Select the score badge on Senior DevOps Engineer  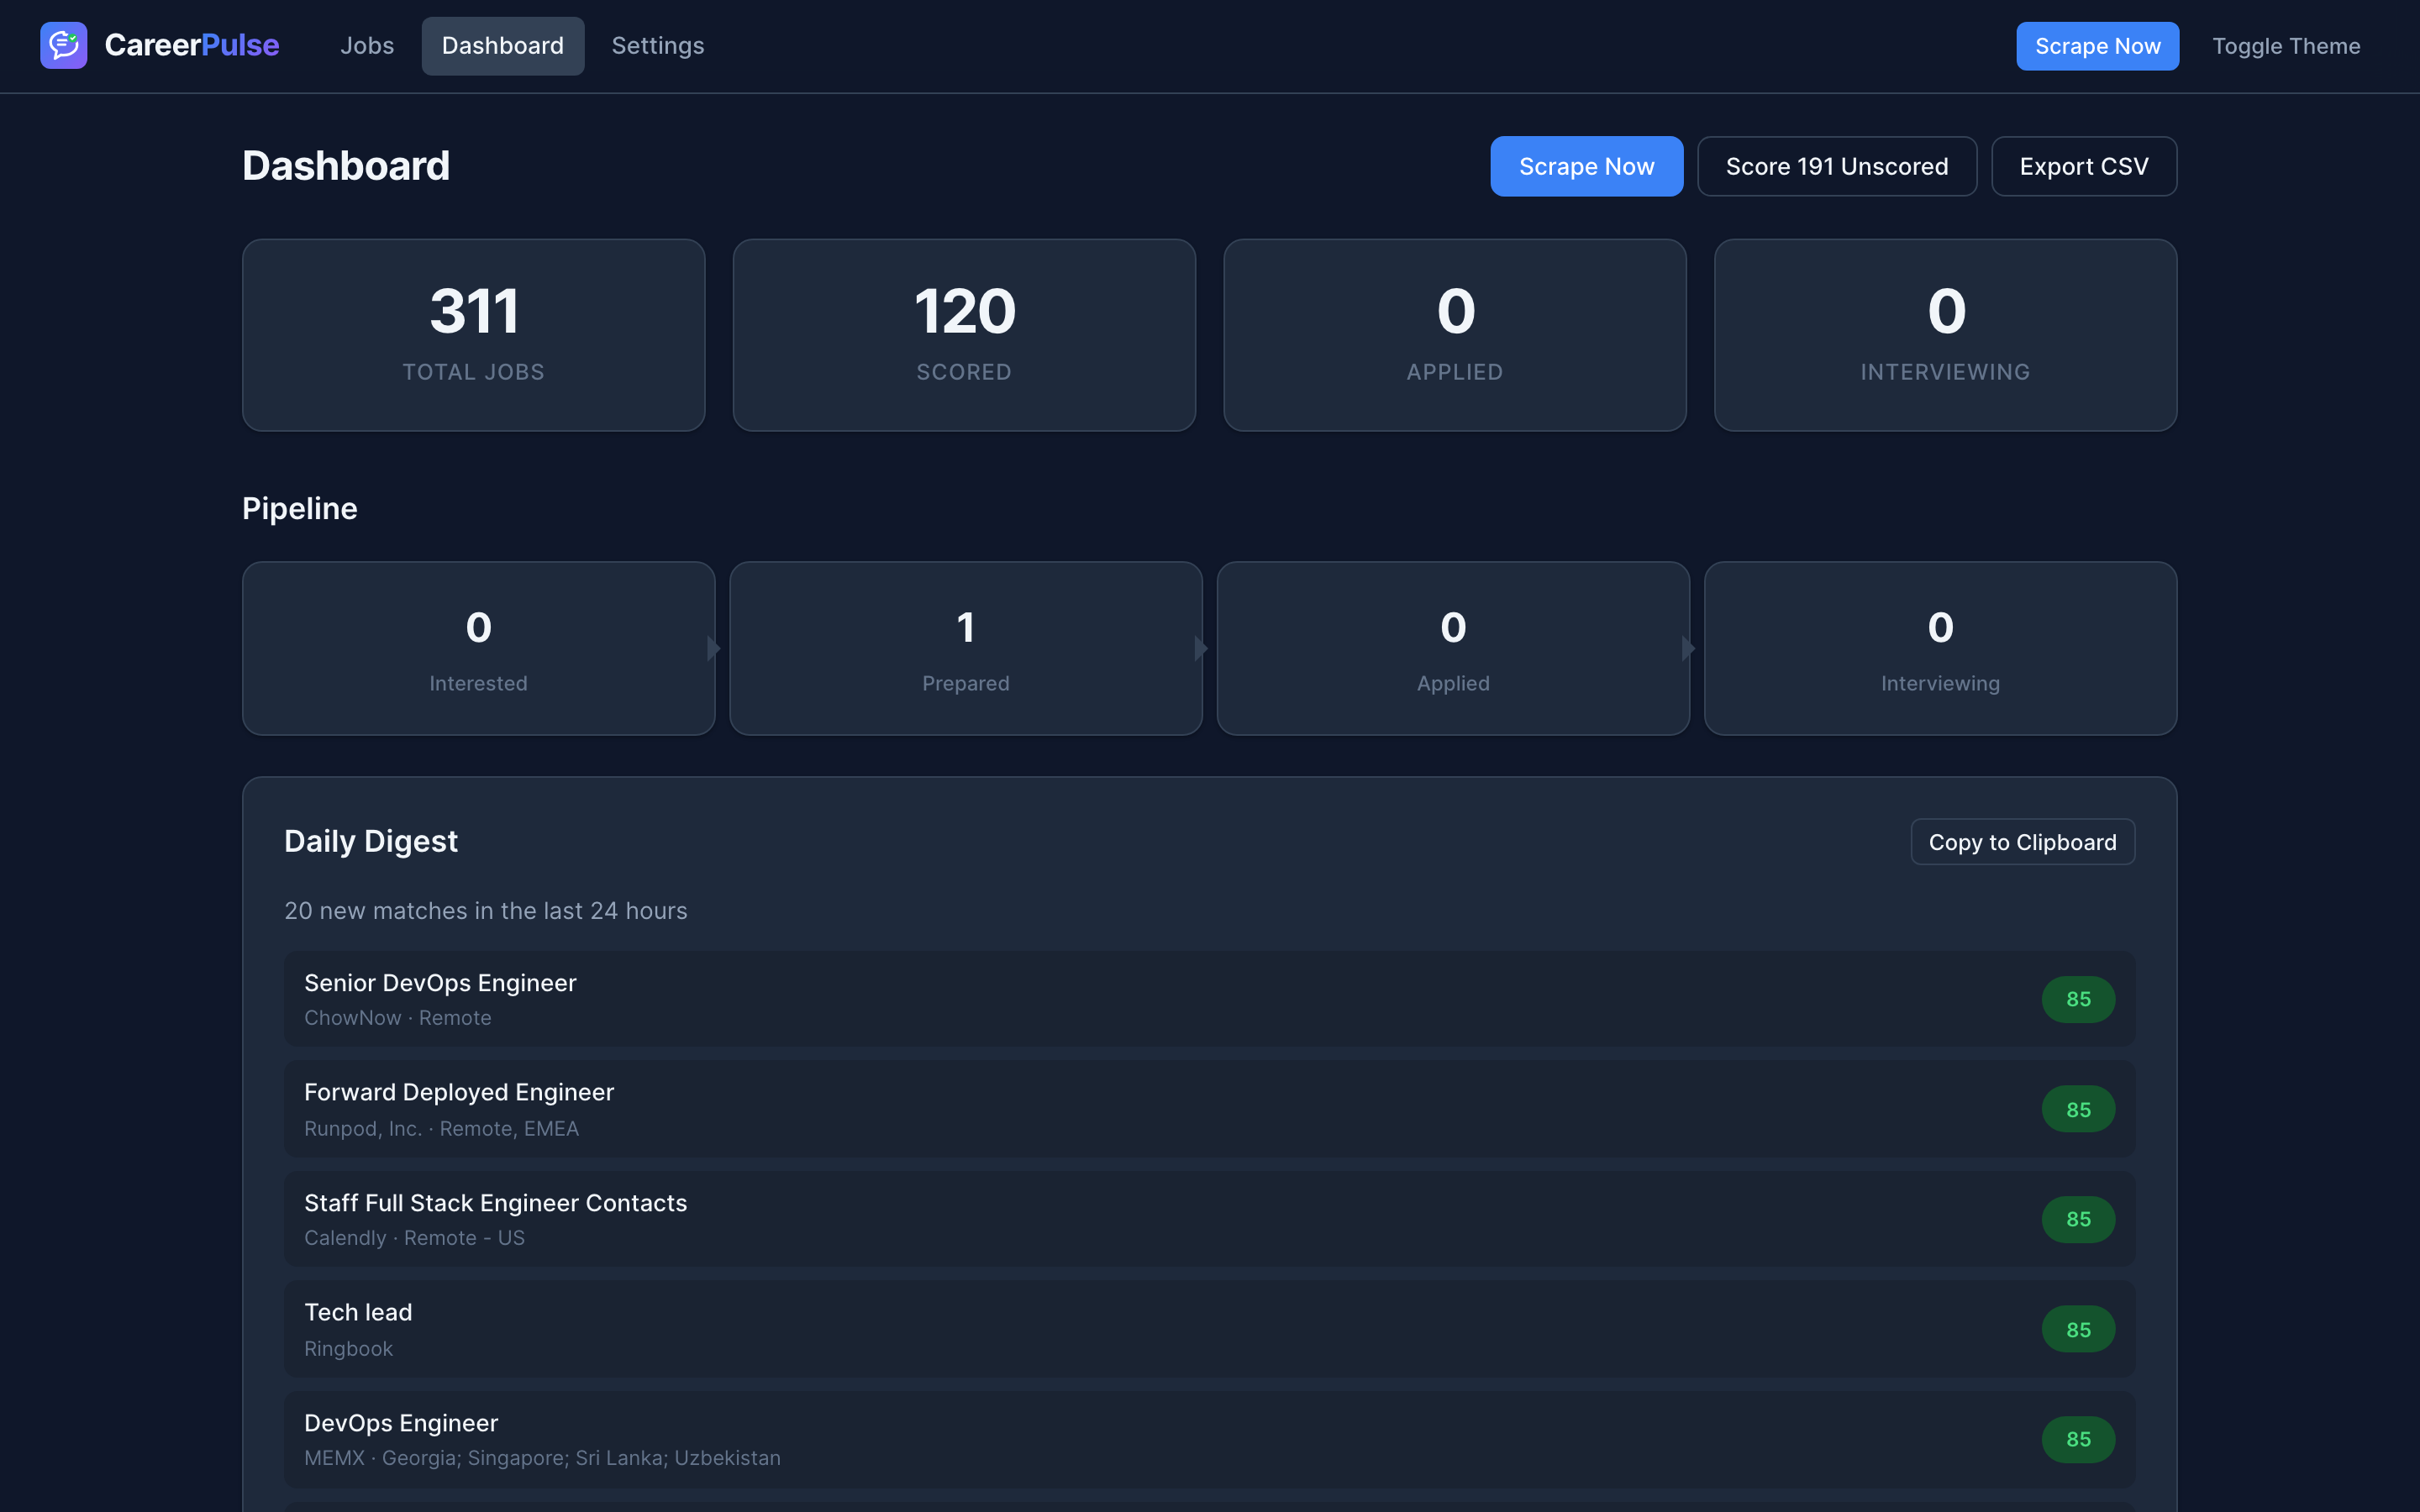pyautogui.click(x=2078, y=999)
